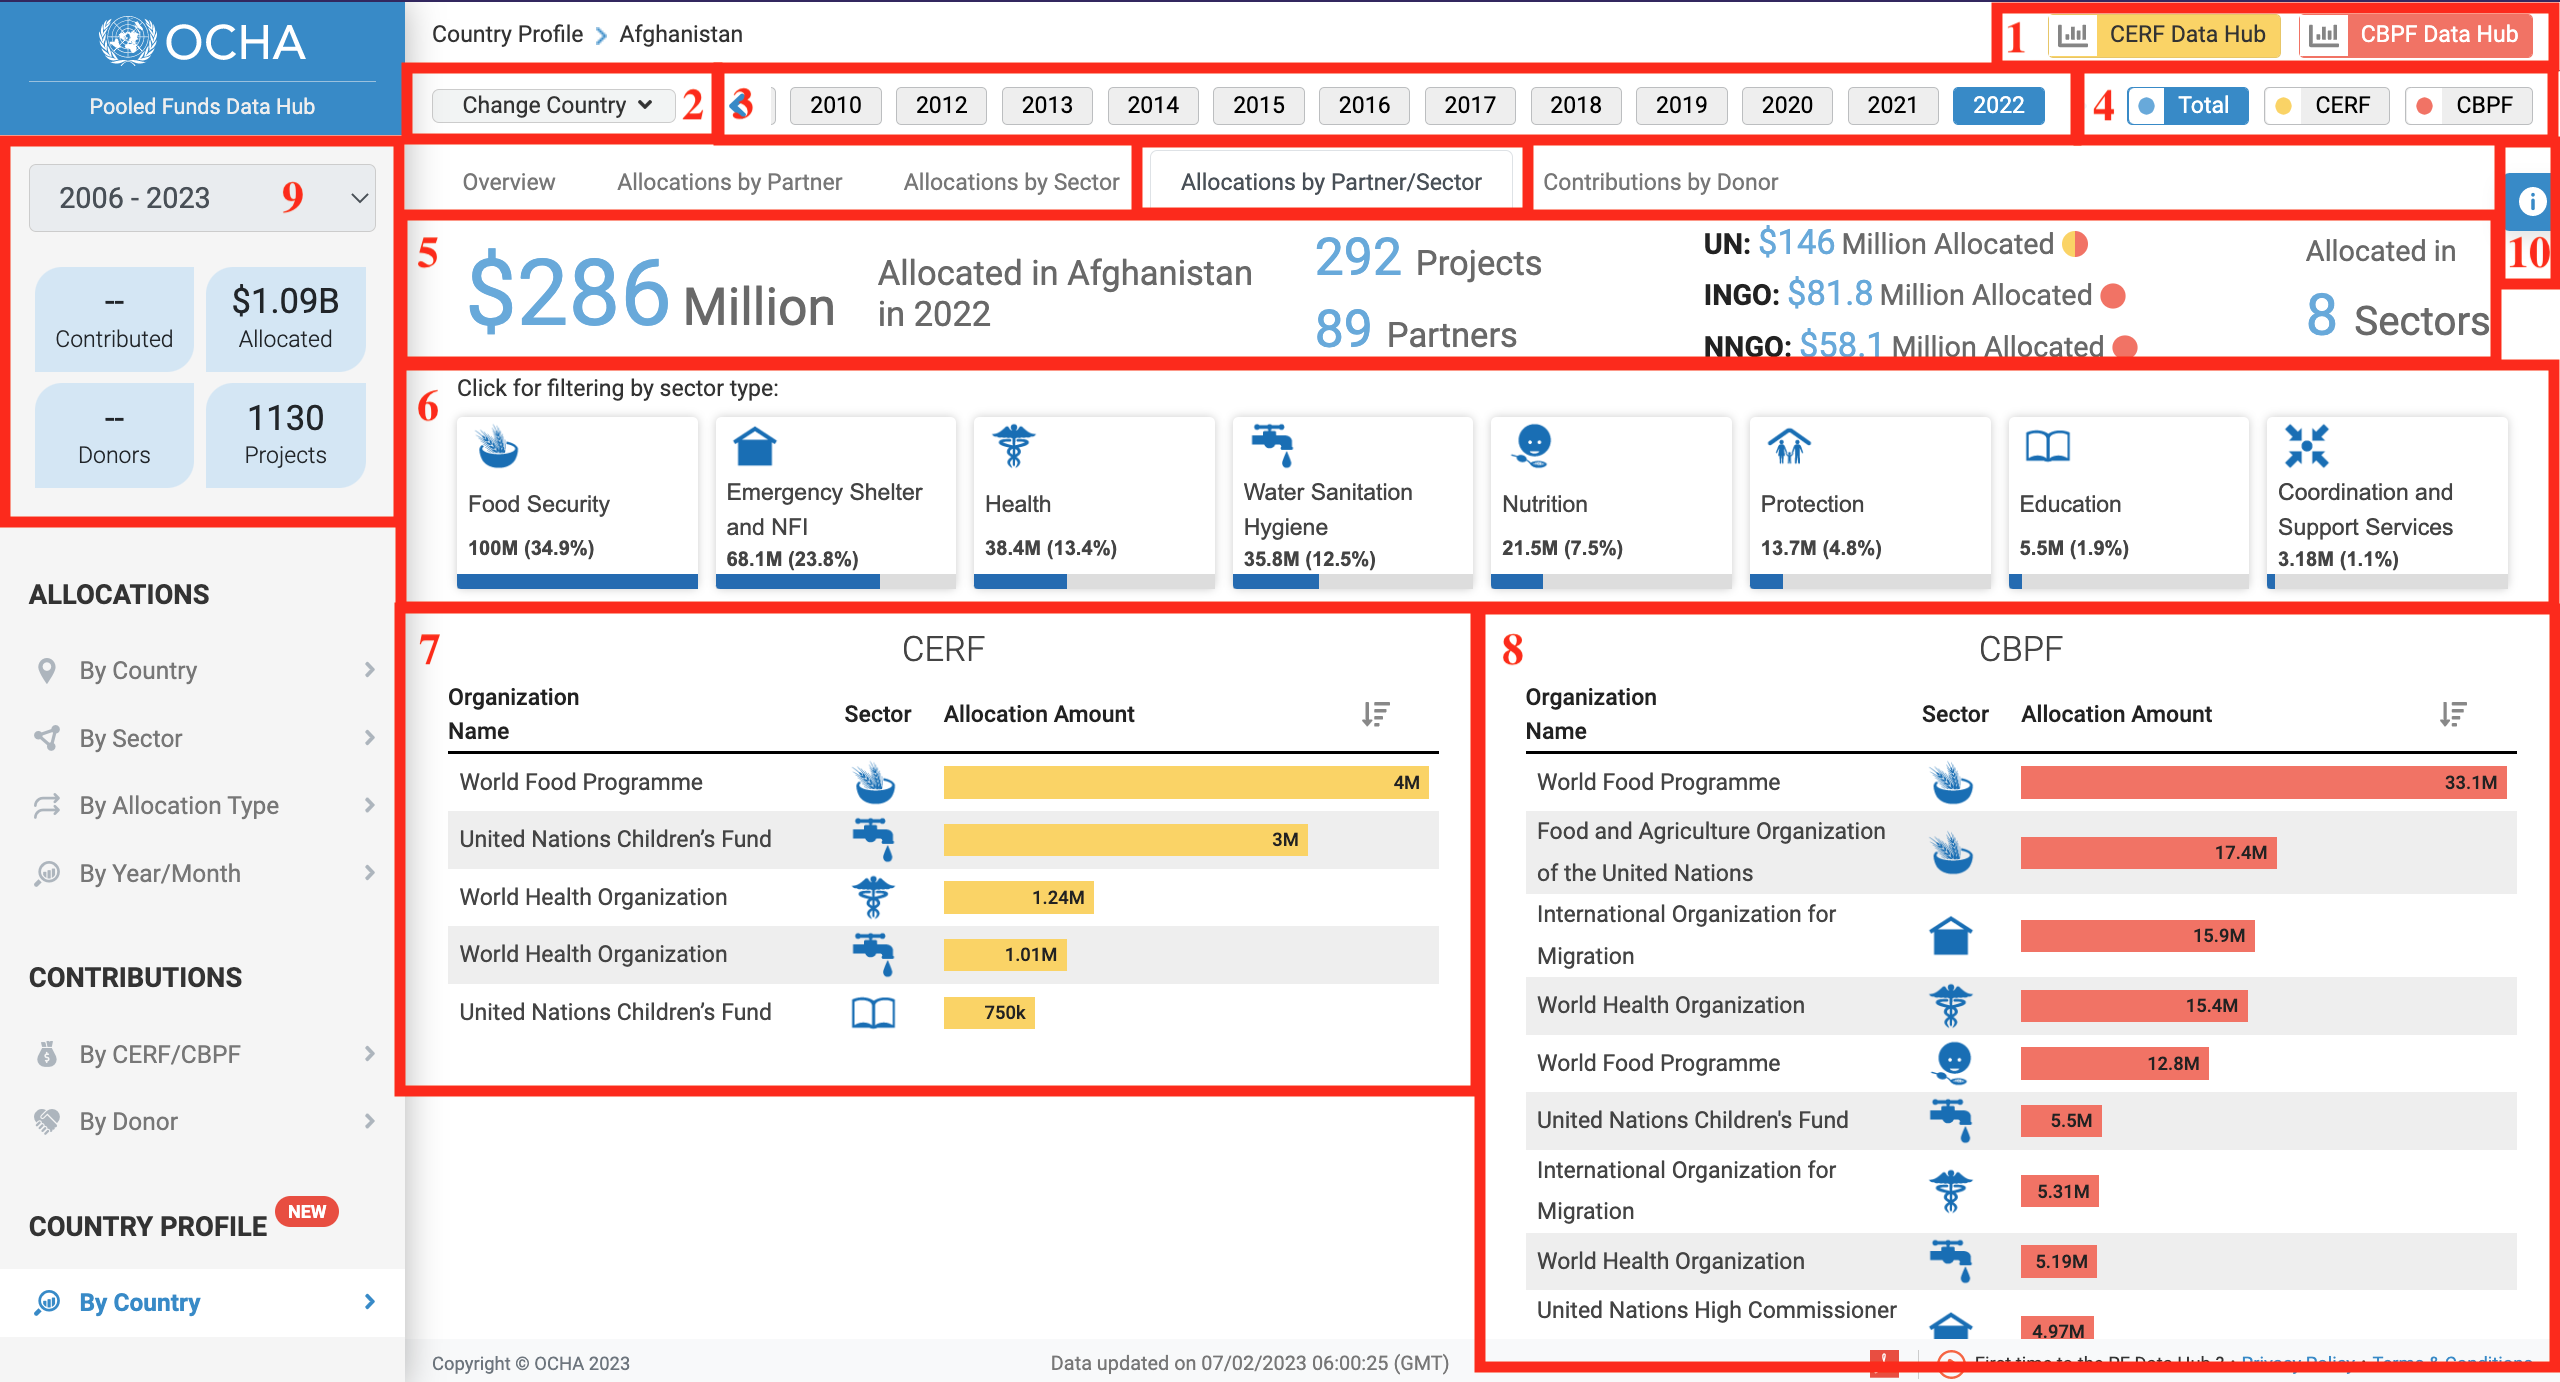This screenshot has width=2560, height=1382.
Task: Expand allocations By Country chevron
Action: [x=370, y=670]
